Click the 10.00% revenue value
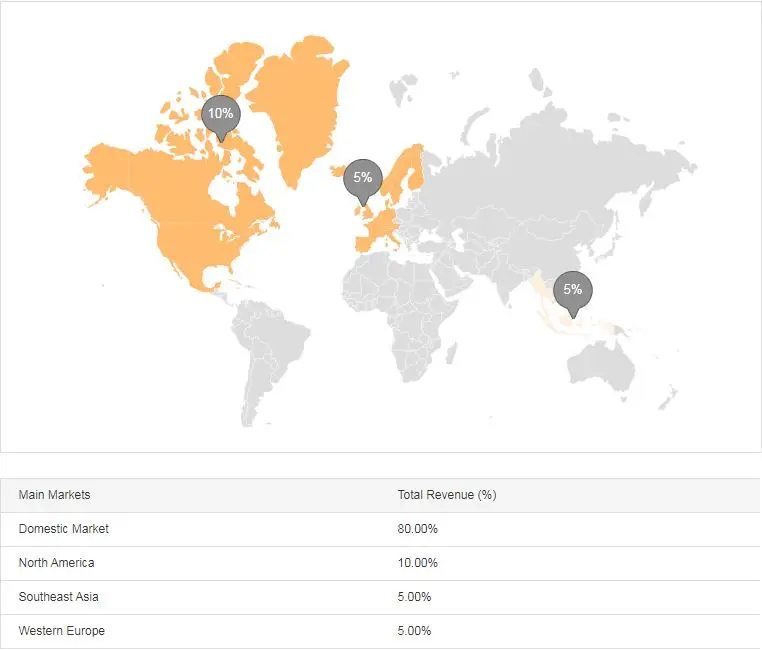The width and height of the screenshot is (762, 651). tap(417, 563)
